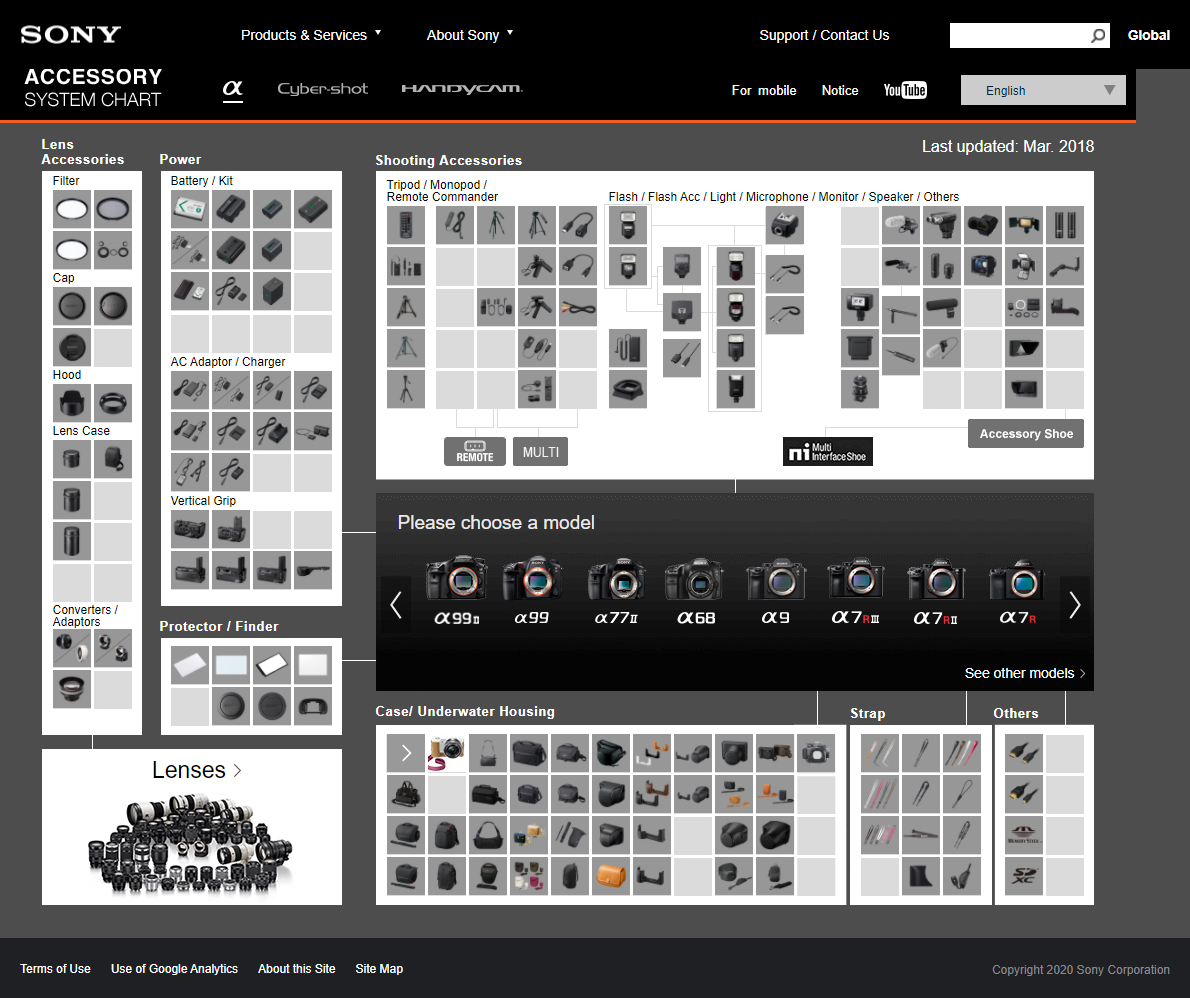The height and width of the screenshot is (998, 1190).
Task: Select the light-blue screen protector icon
Action: 231,666
